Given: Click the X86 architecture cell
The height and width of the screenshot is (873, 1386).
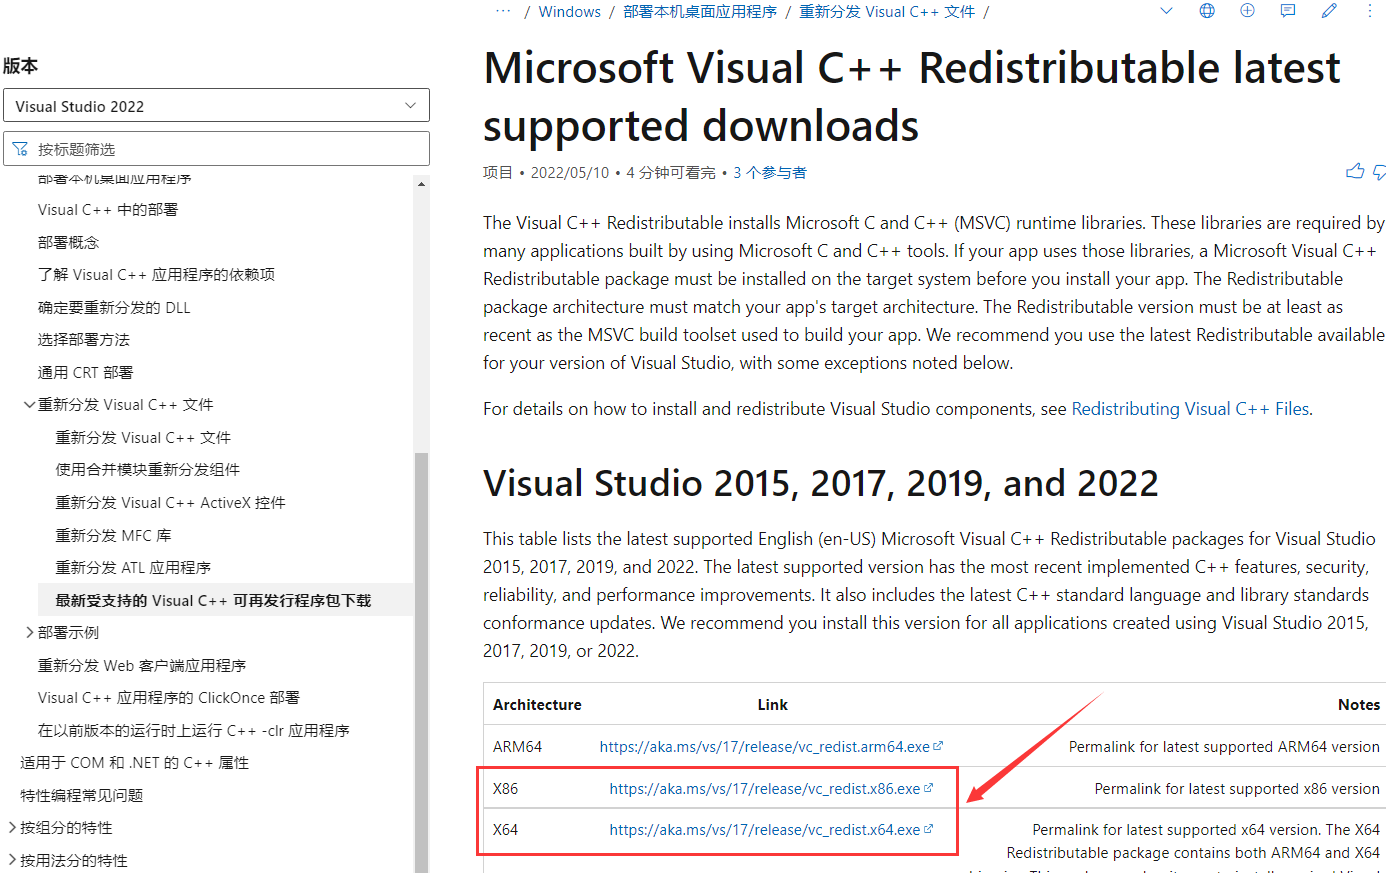Looking at the screenshot, I should point(506,789).
